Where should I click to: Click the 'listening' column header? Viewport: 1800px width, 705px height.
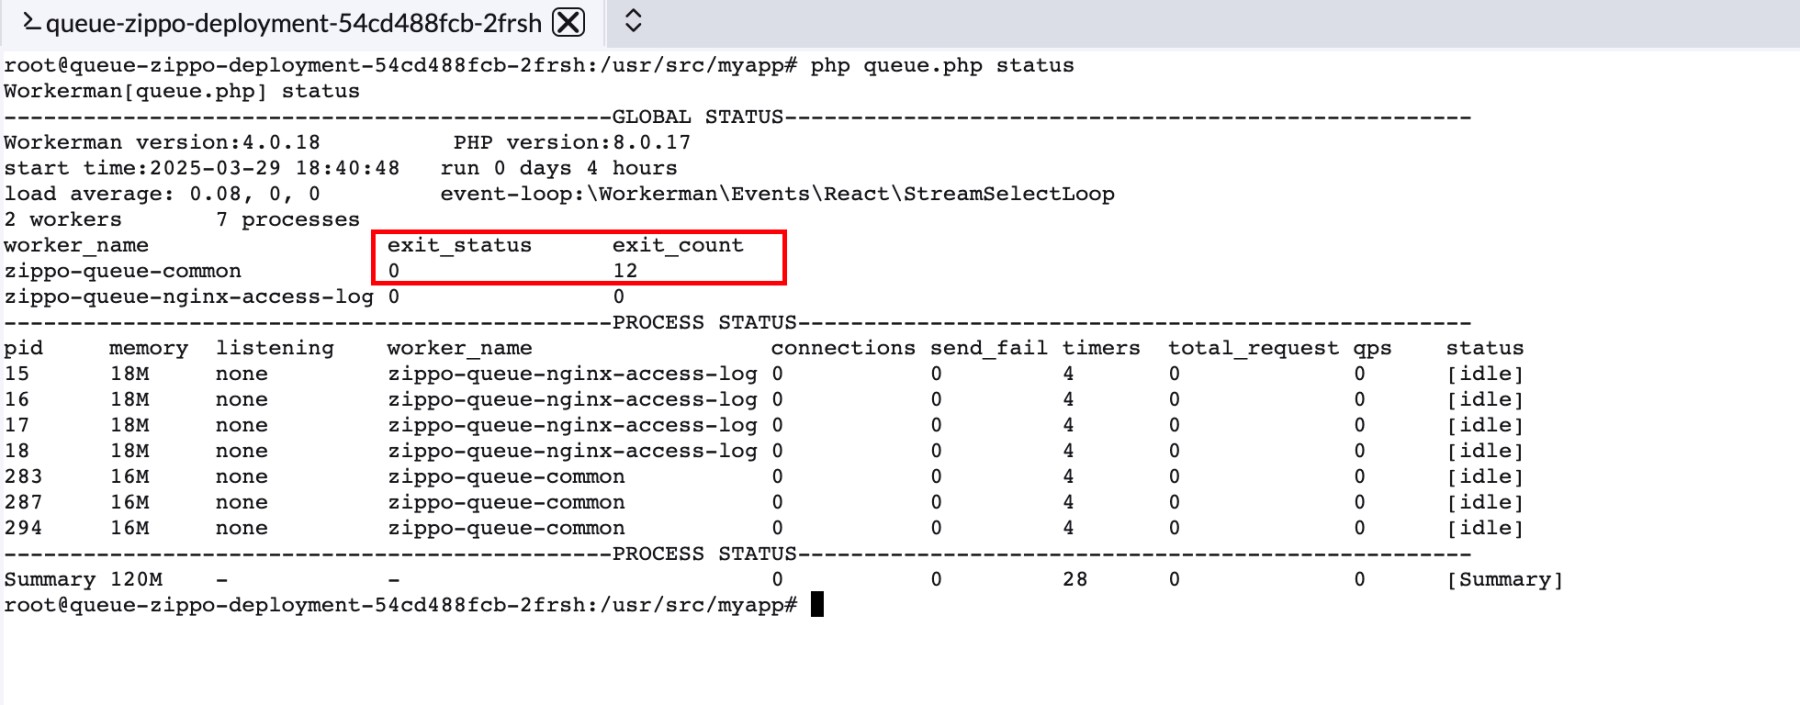[274, 348]
